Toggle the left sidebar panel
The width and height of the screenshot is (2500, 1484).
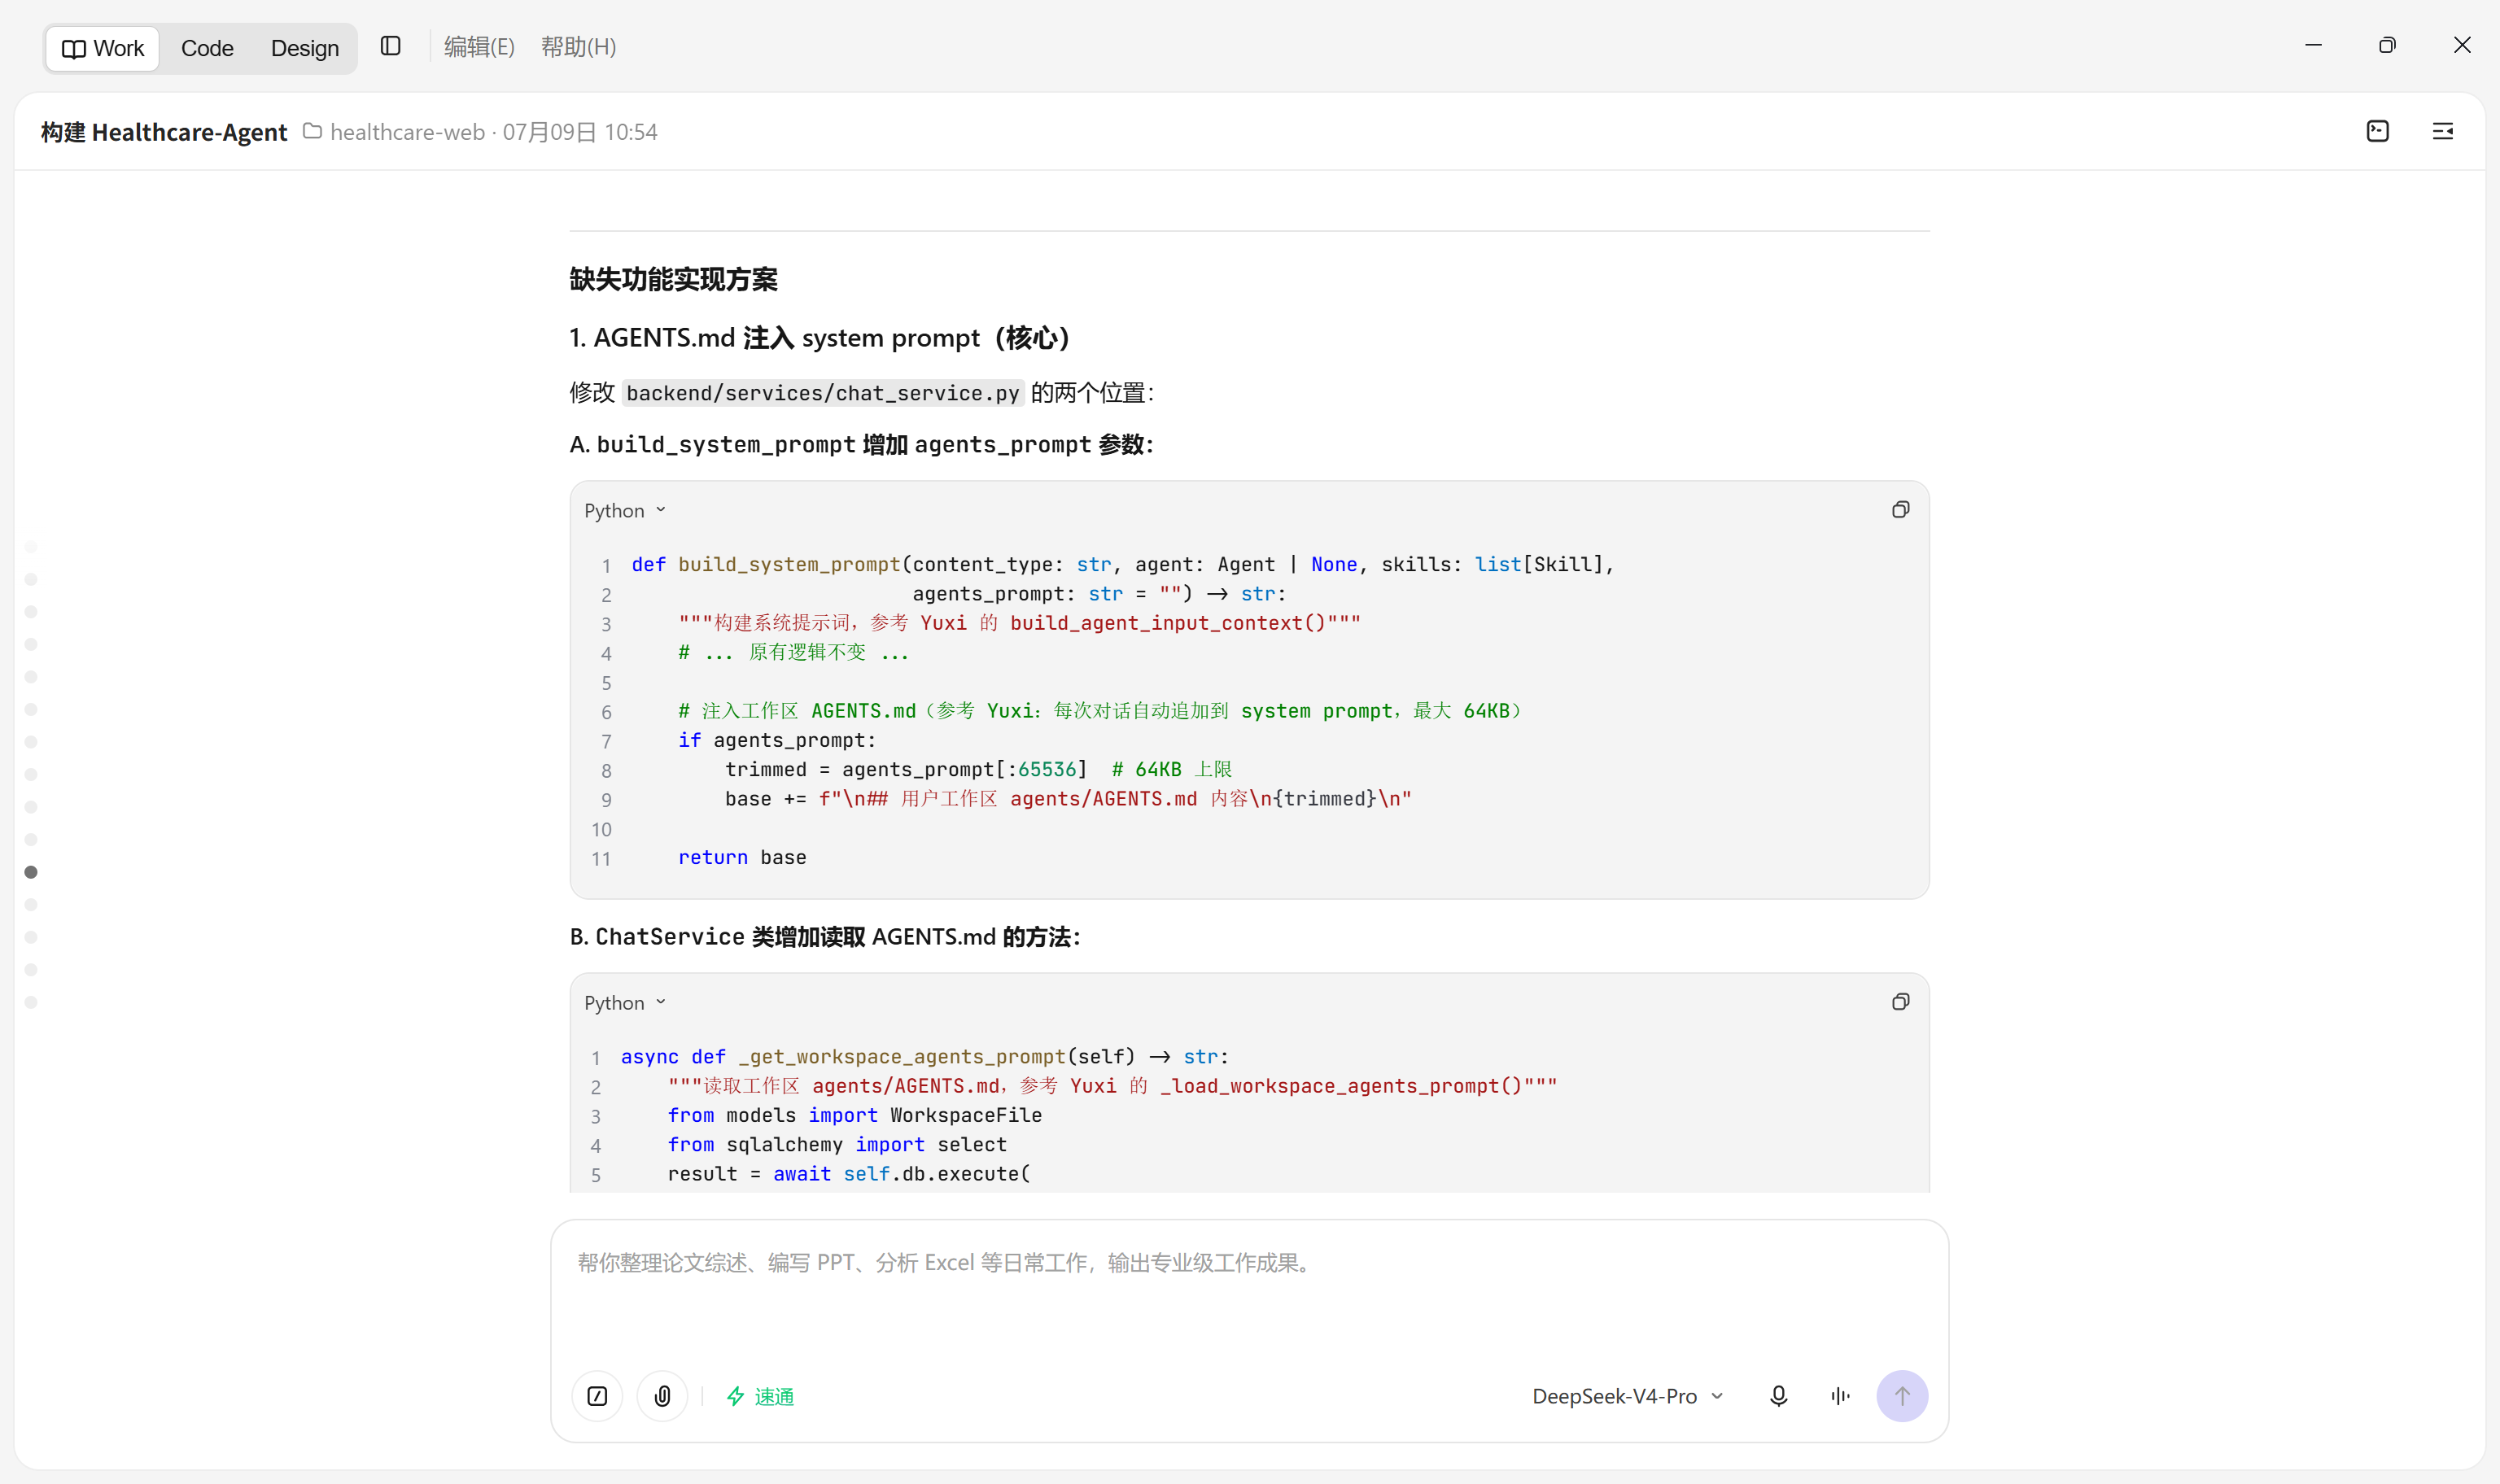coord(391,46)
